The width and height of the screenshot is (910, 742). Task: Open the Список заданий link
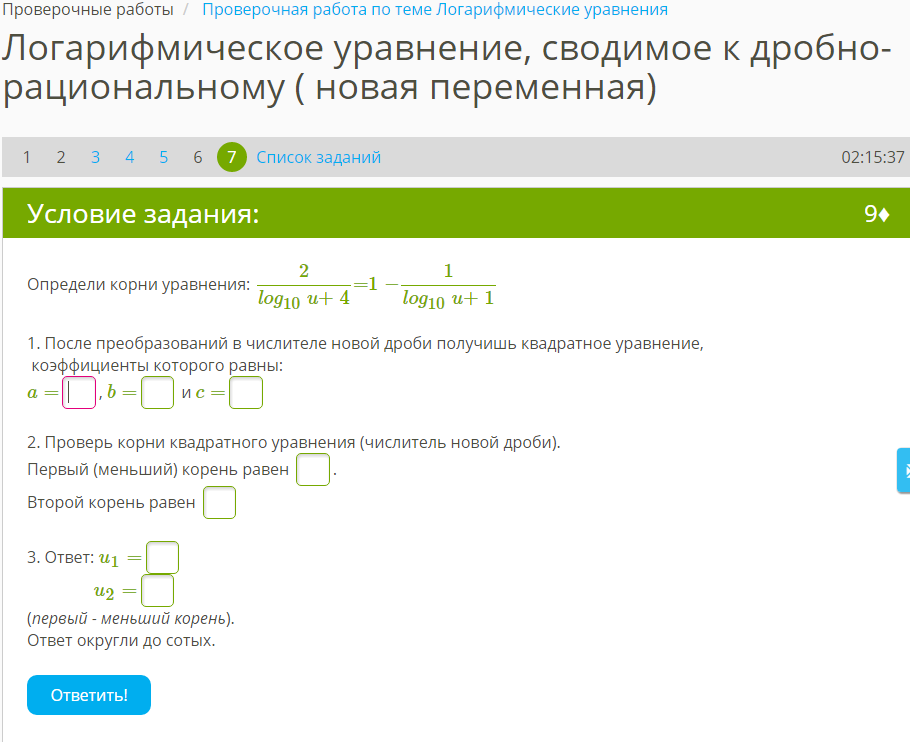318,157
